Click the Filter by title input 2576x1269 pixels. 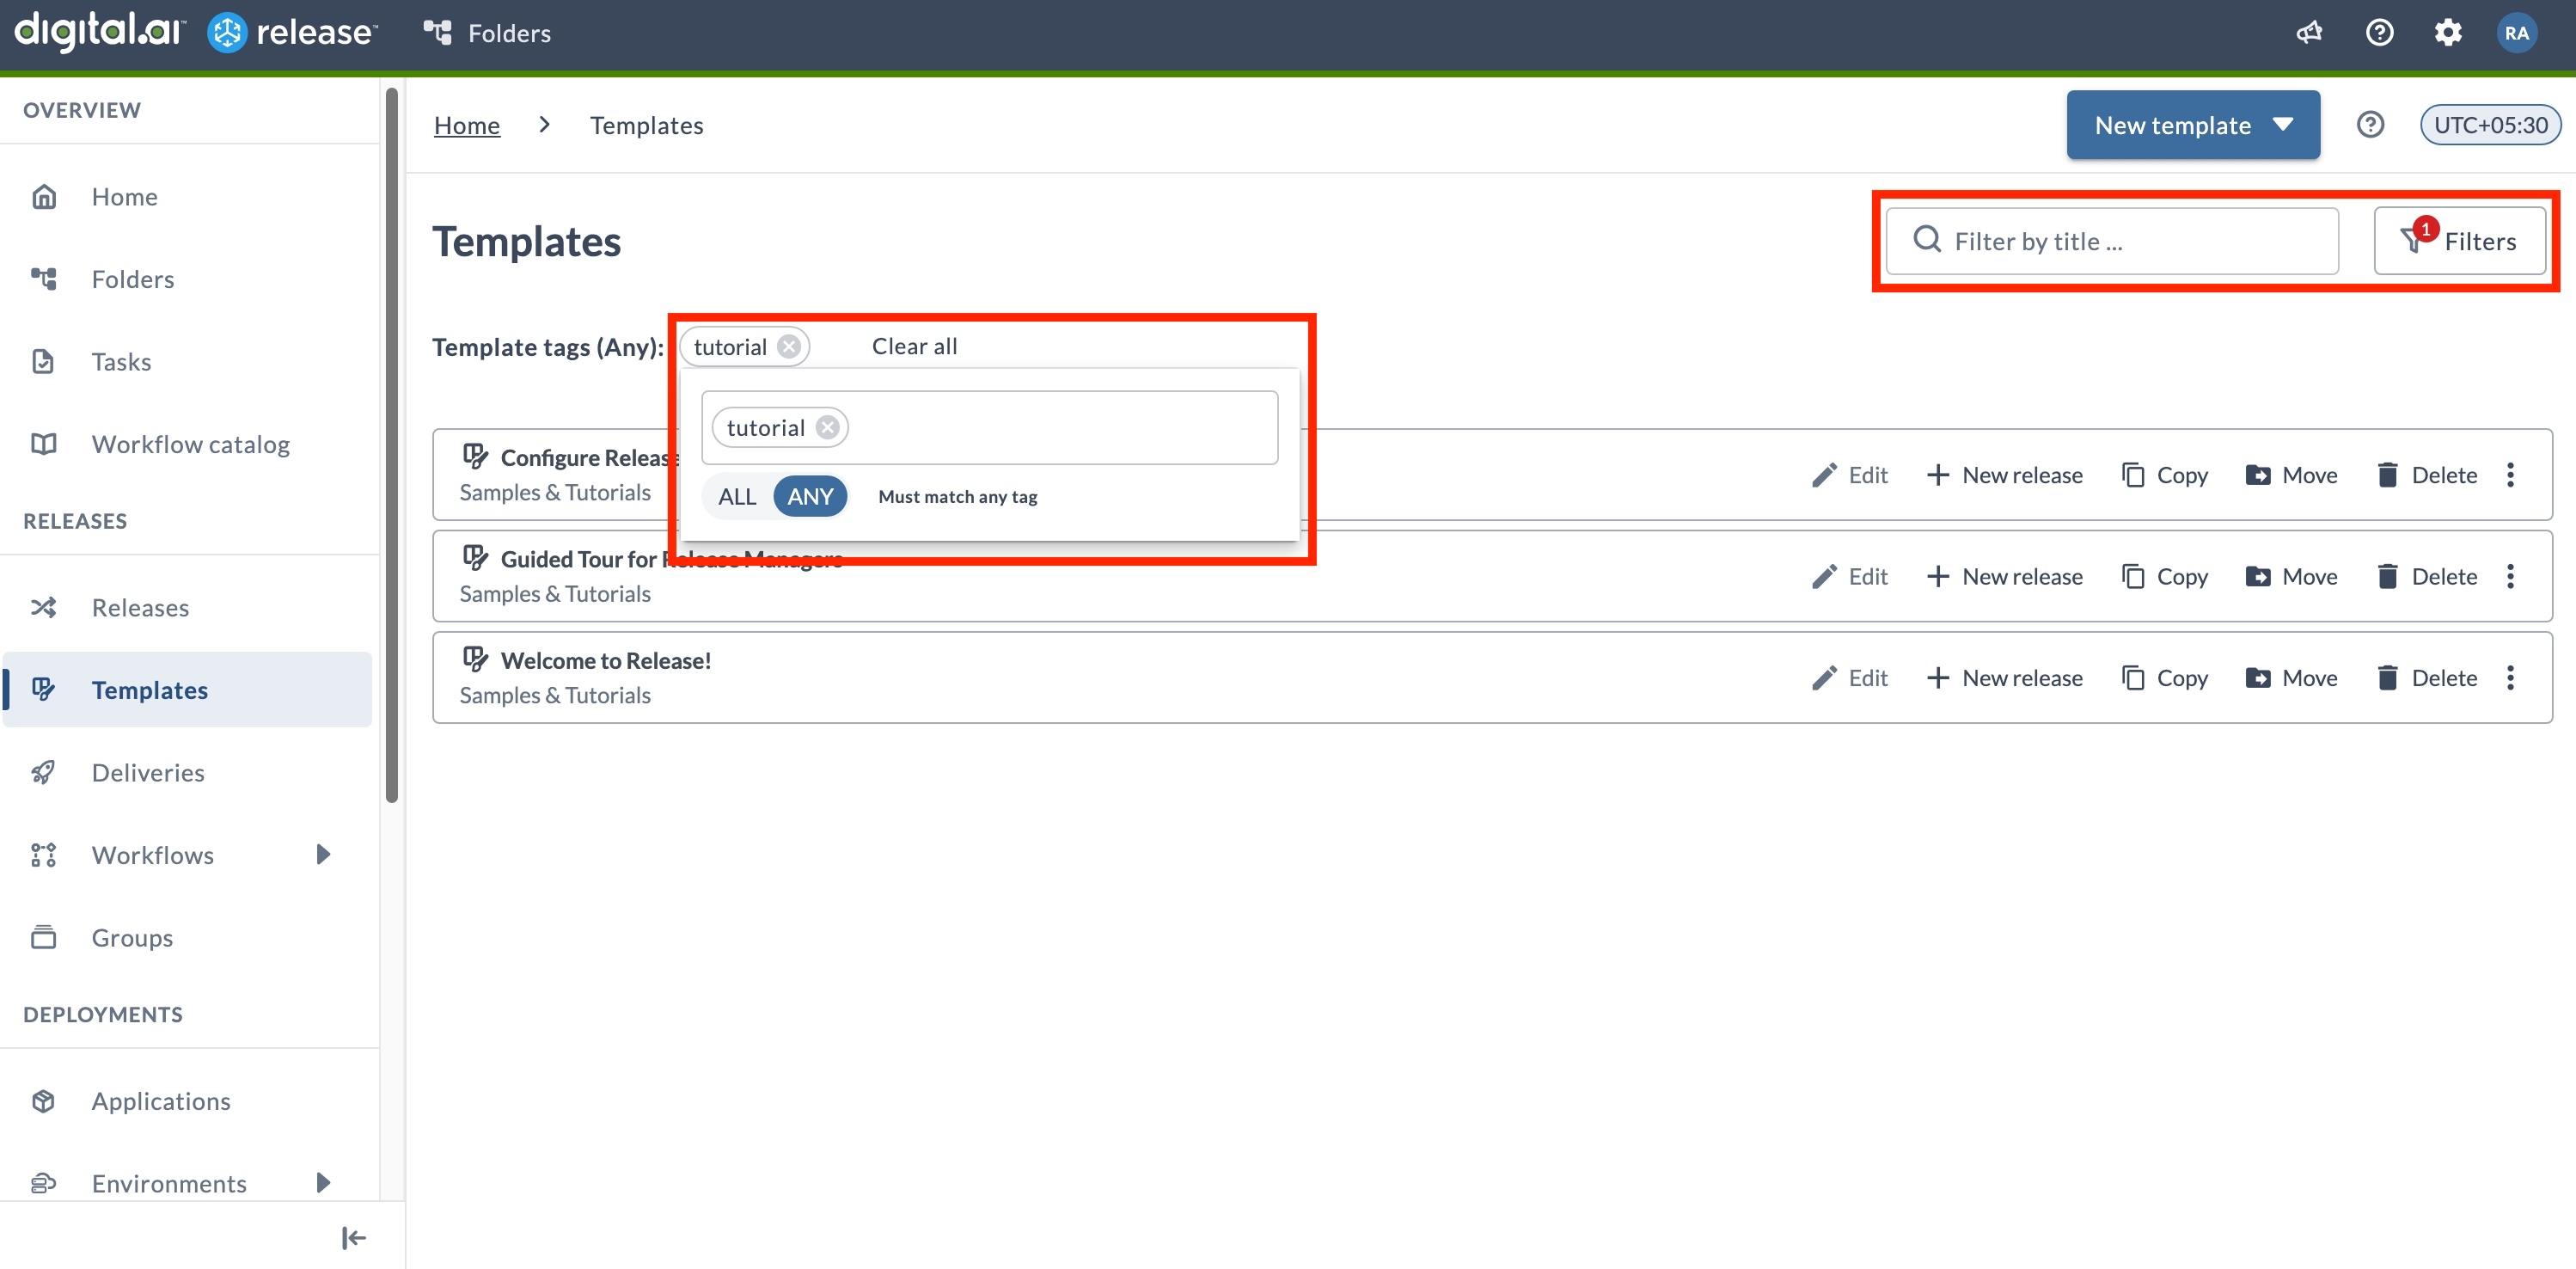coord(2111,241)
